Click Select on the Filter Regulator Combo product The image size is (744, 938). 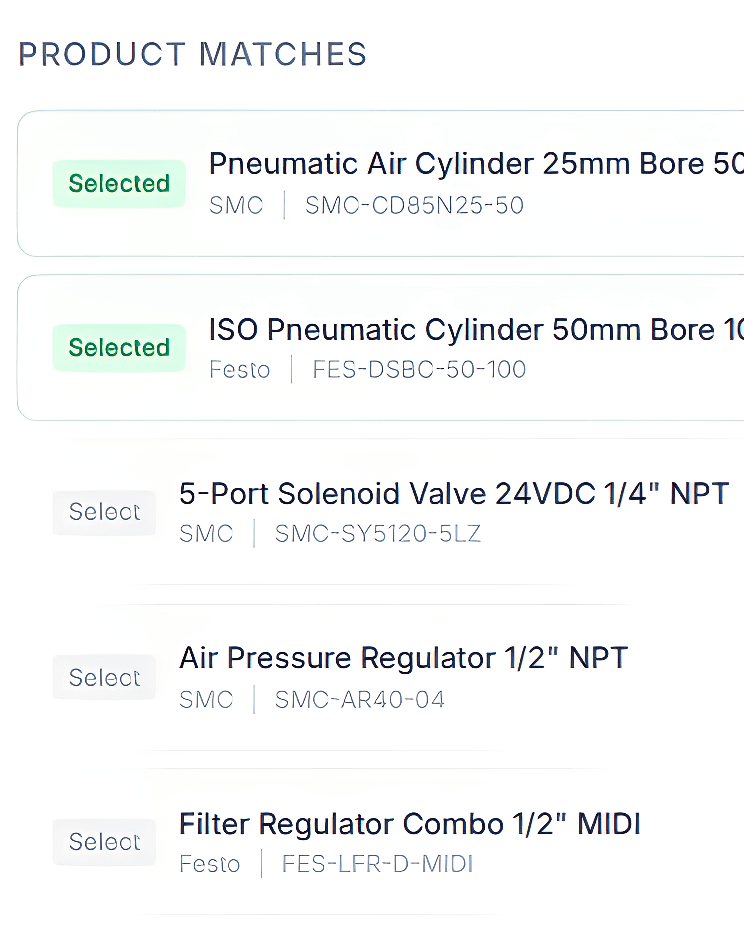pos(104,842)
